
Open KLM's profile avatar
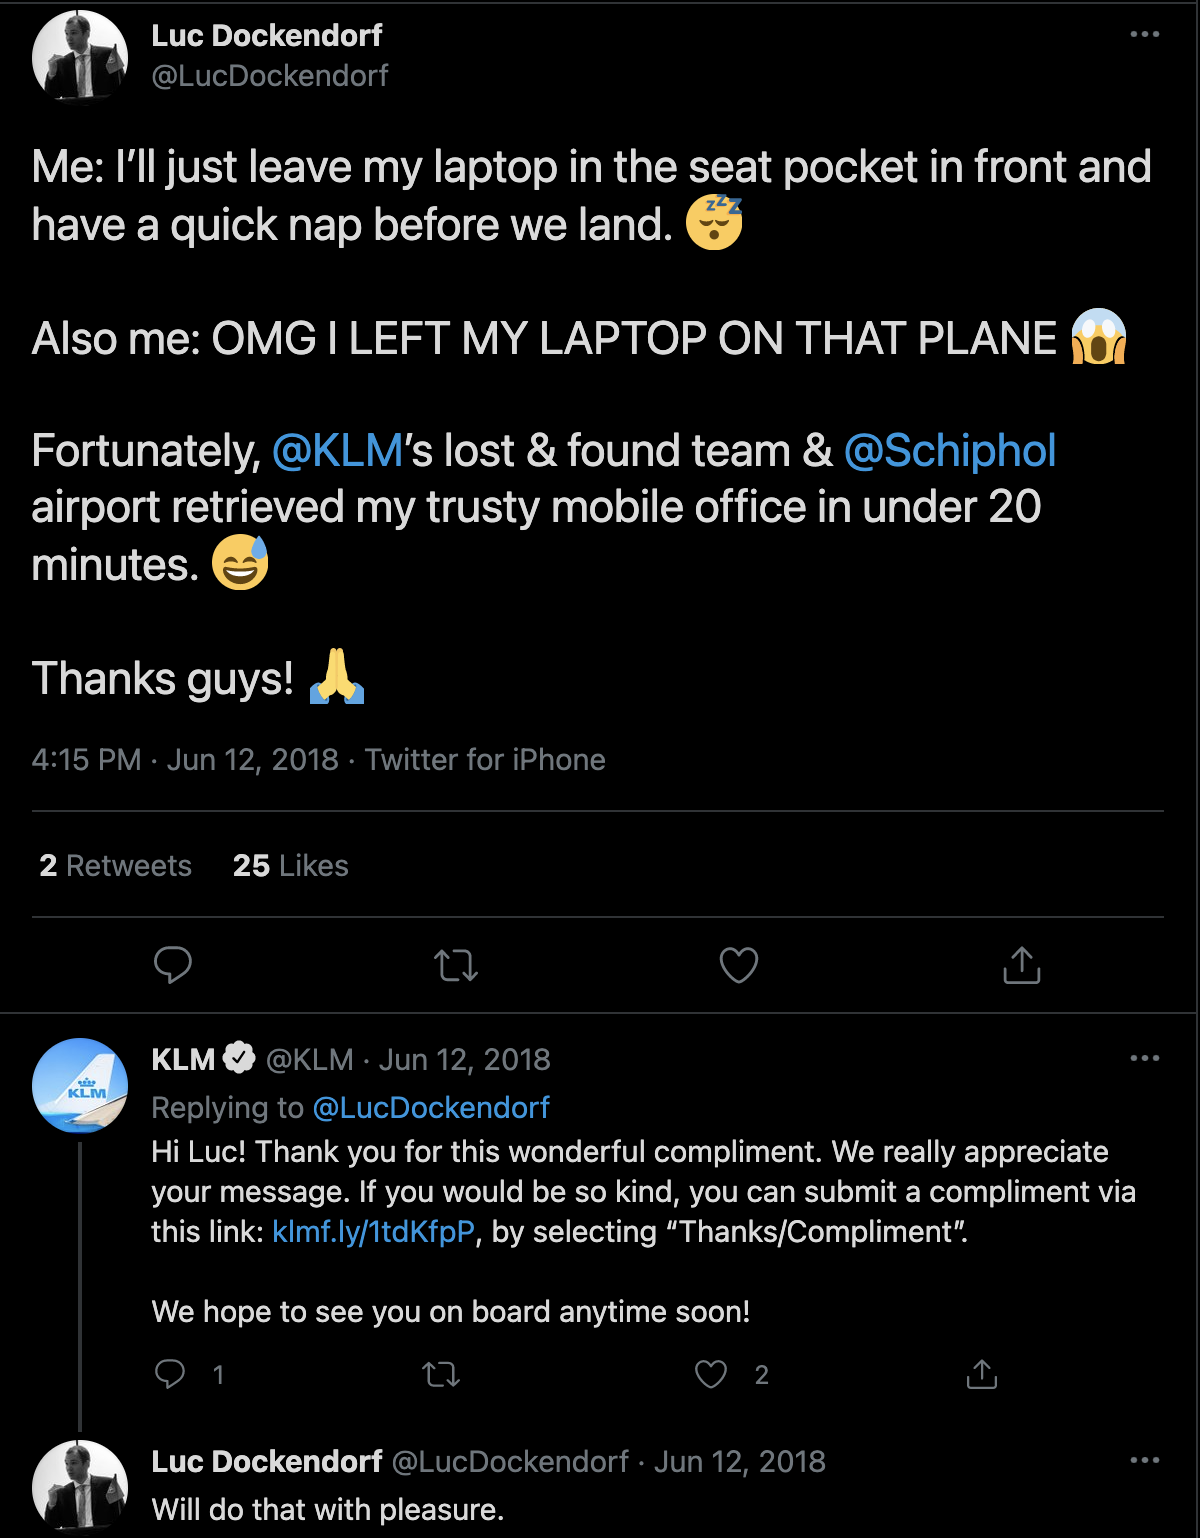[80, 1085]
